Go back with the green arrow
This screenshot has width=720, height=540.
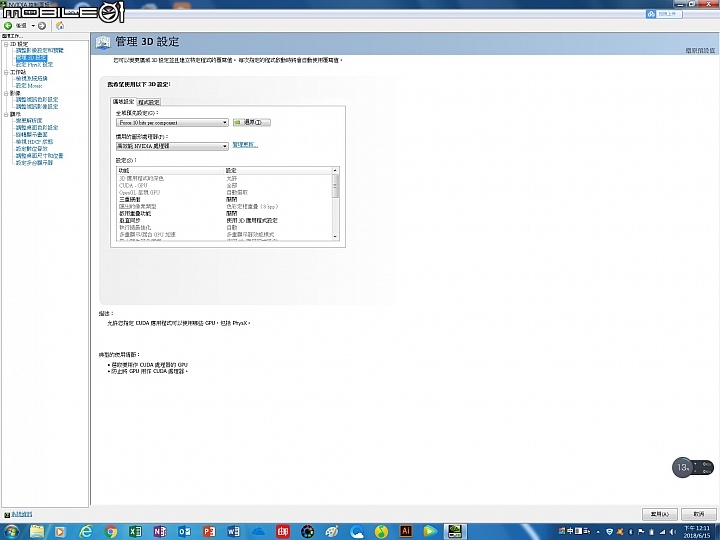click(8, 26)
